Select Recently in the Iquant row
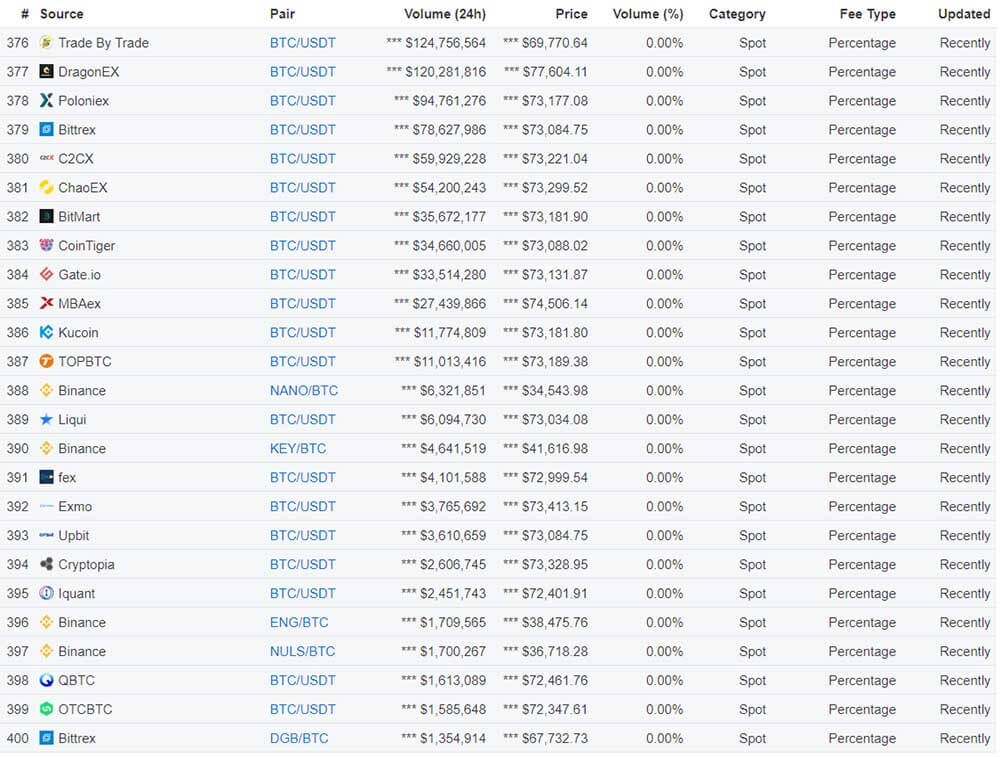The width and height of the screenshot is (1000, 757). (964, 593)
